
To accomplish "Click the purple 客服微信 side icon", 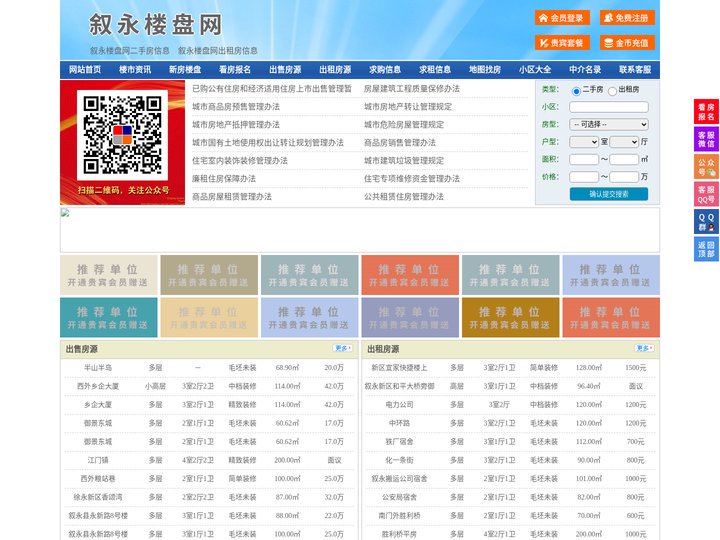I will (706, 139).
